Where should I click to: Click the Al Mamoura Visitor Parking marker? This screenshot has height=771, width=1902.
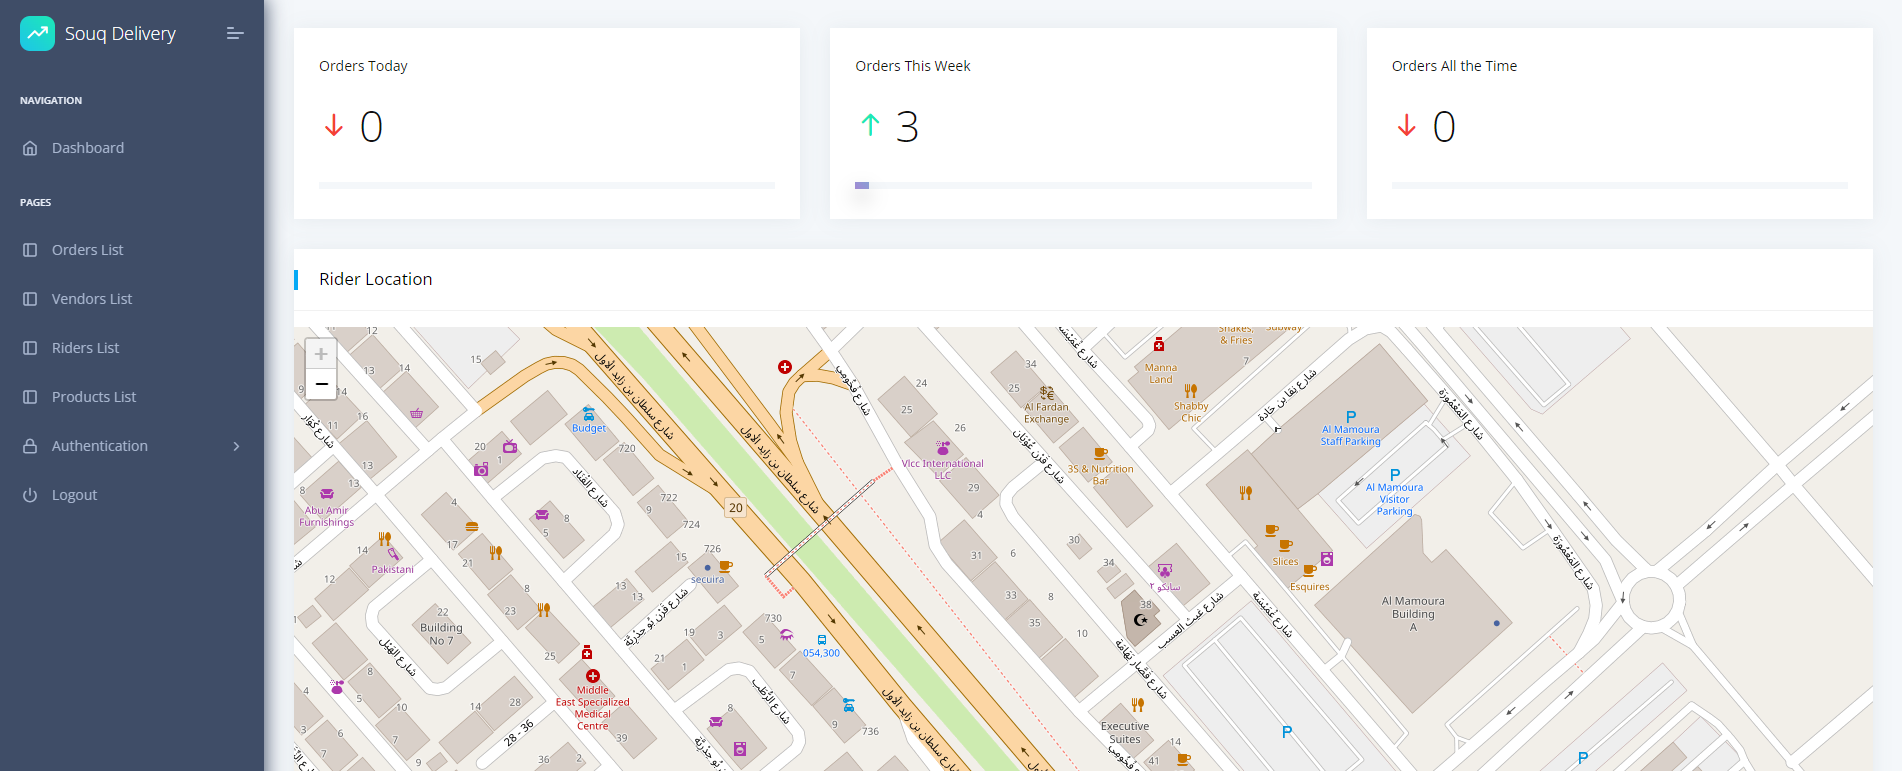point(1395,475)
